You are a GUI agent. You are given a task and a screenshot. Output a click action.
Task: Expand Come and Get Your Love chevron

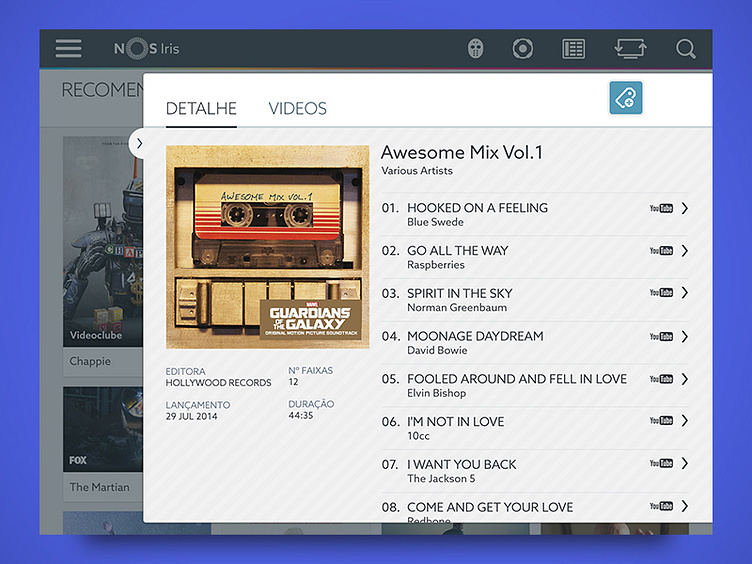(x=685, y=506)
